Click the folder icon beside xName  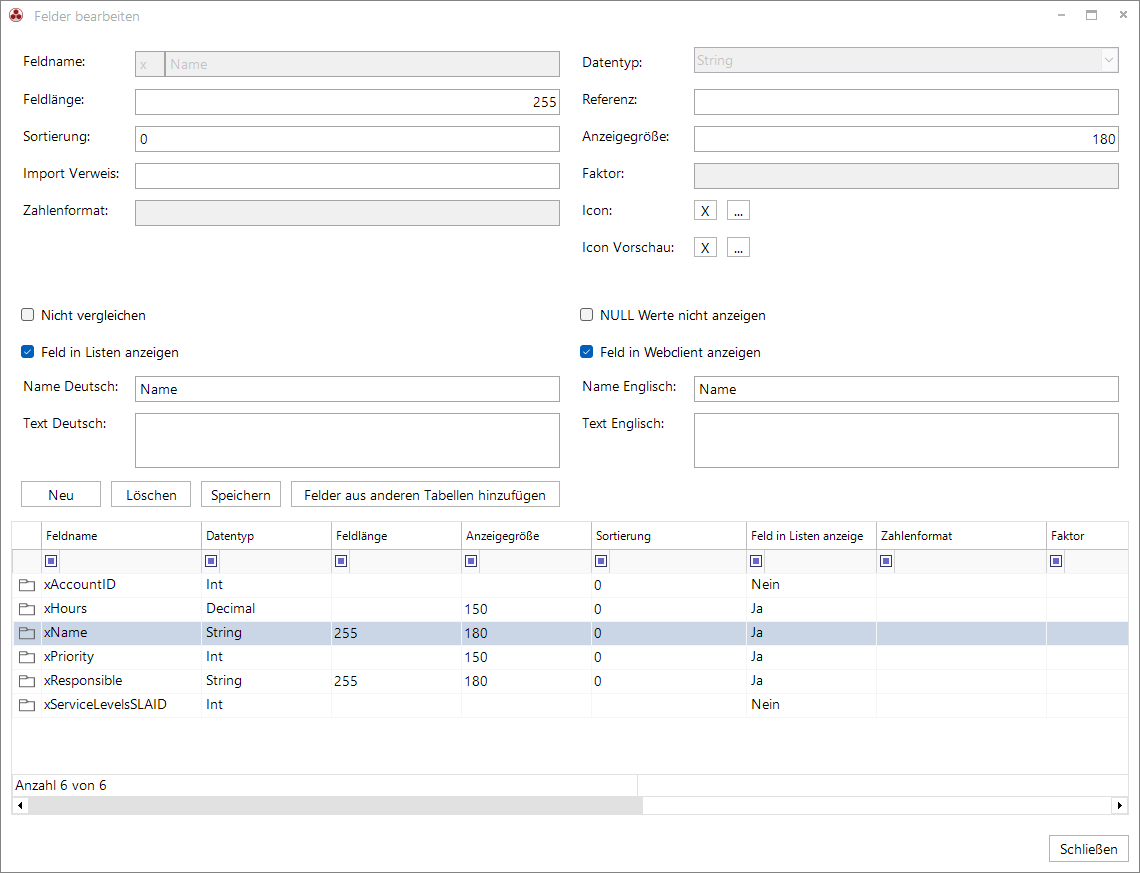(x=27, y=633)
